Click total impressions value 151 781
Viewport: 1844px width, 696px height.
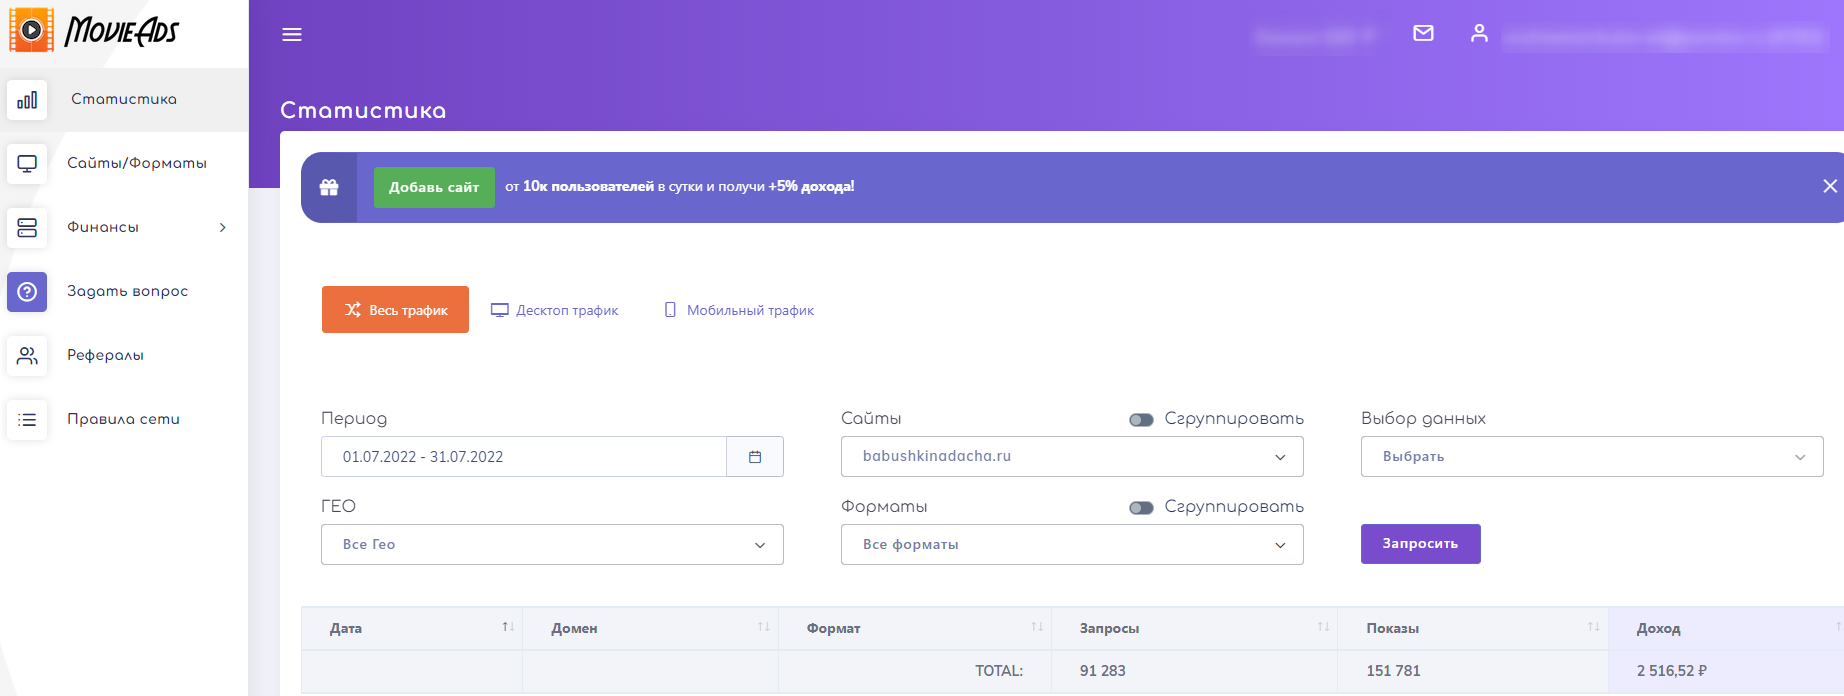(x=1393, y=671)
